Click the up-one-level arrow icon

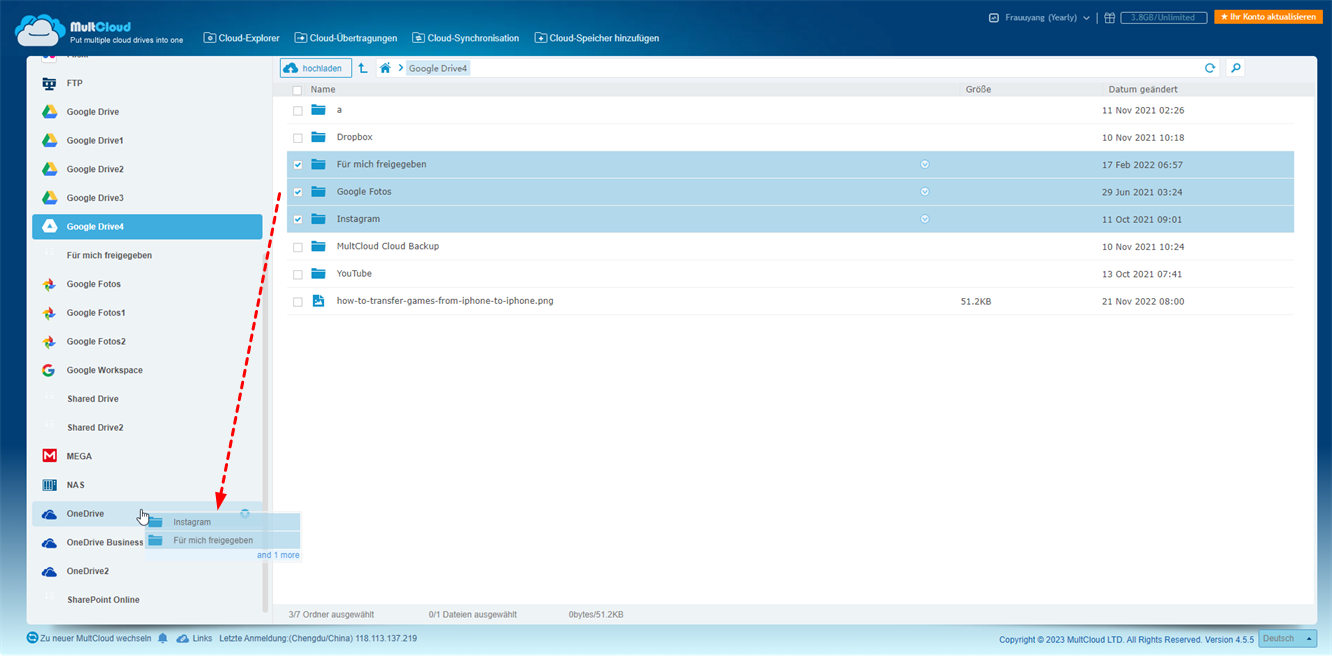click(x=363, y=68)
